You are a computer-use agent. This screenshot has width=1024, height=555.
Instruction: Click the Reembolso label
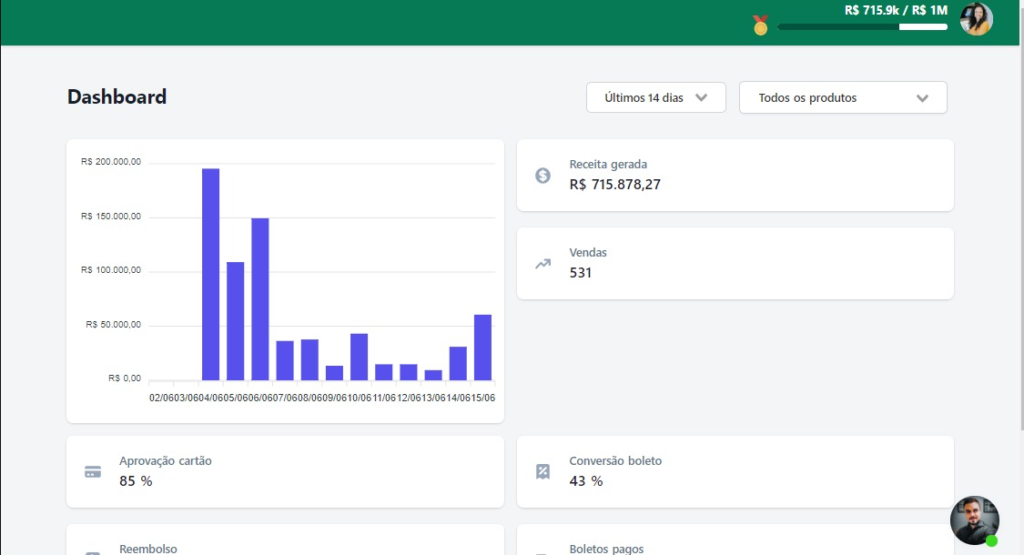(x=148, y=548)
